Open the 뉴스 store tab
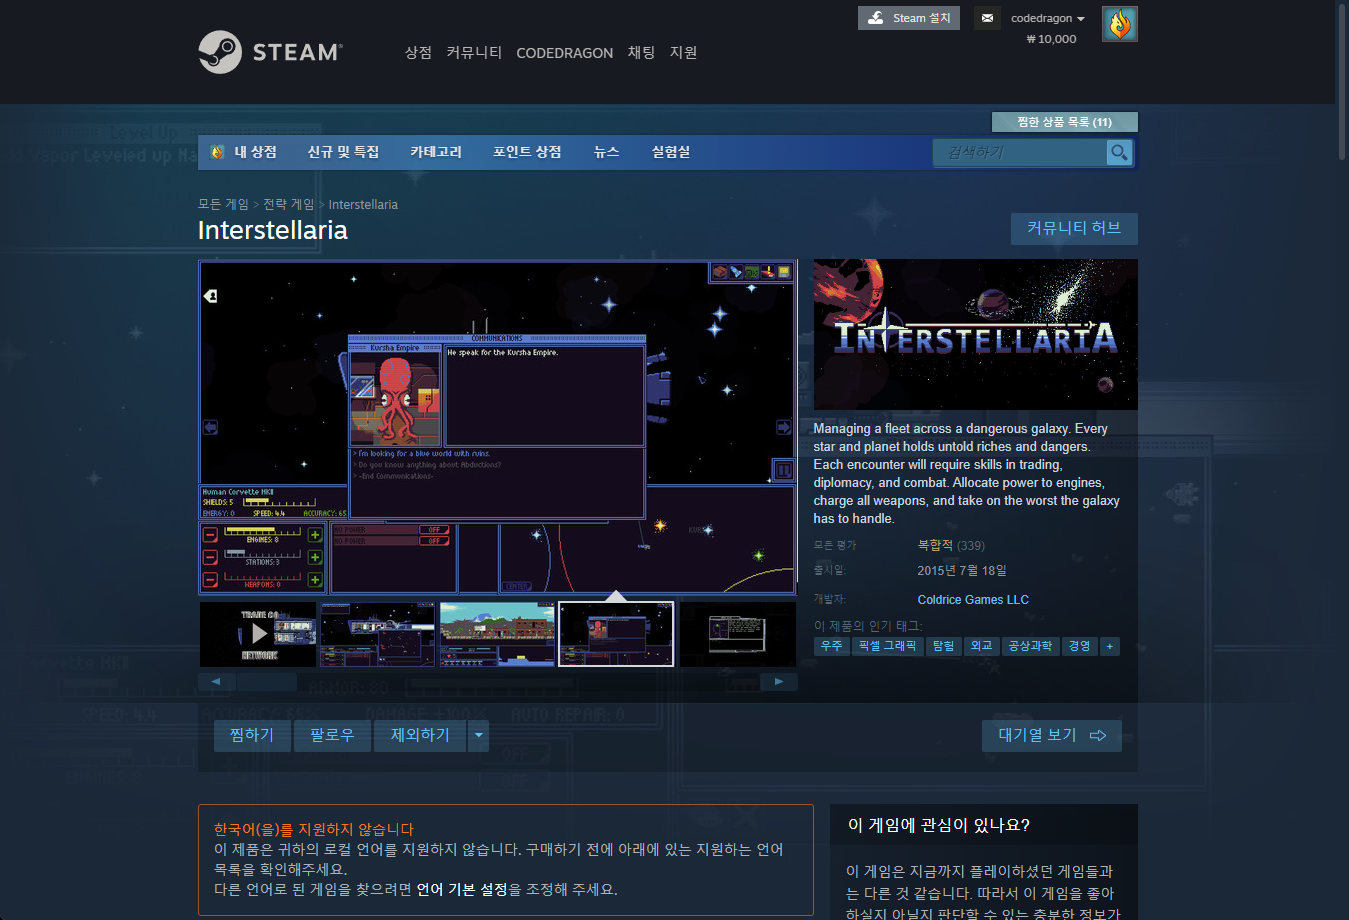Screen dimensions: 1349x920 [606, 152]
